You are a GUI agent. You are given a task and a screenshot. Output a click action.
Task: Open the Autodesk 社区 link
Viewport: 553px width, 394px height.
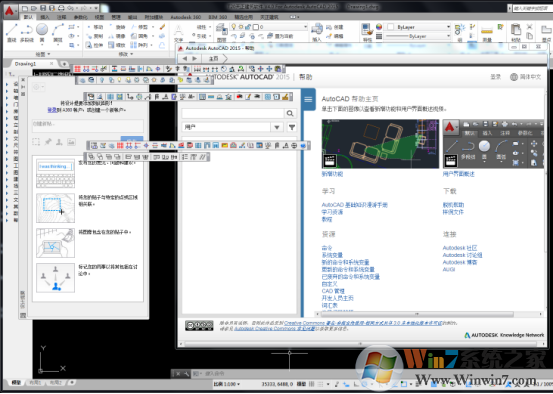pyautogui.click(x=460, y=248)
